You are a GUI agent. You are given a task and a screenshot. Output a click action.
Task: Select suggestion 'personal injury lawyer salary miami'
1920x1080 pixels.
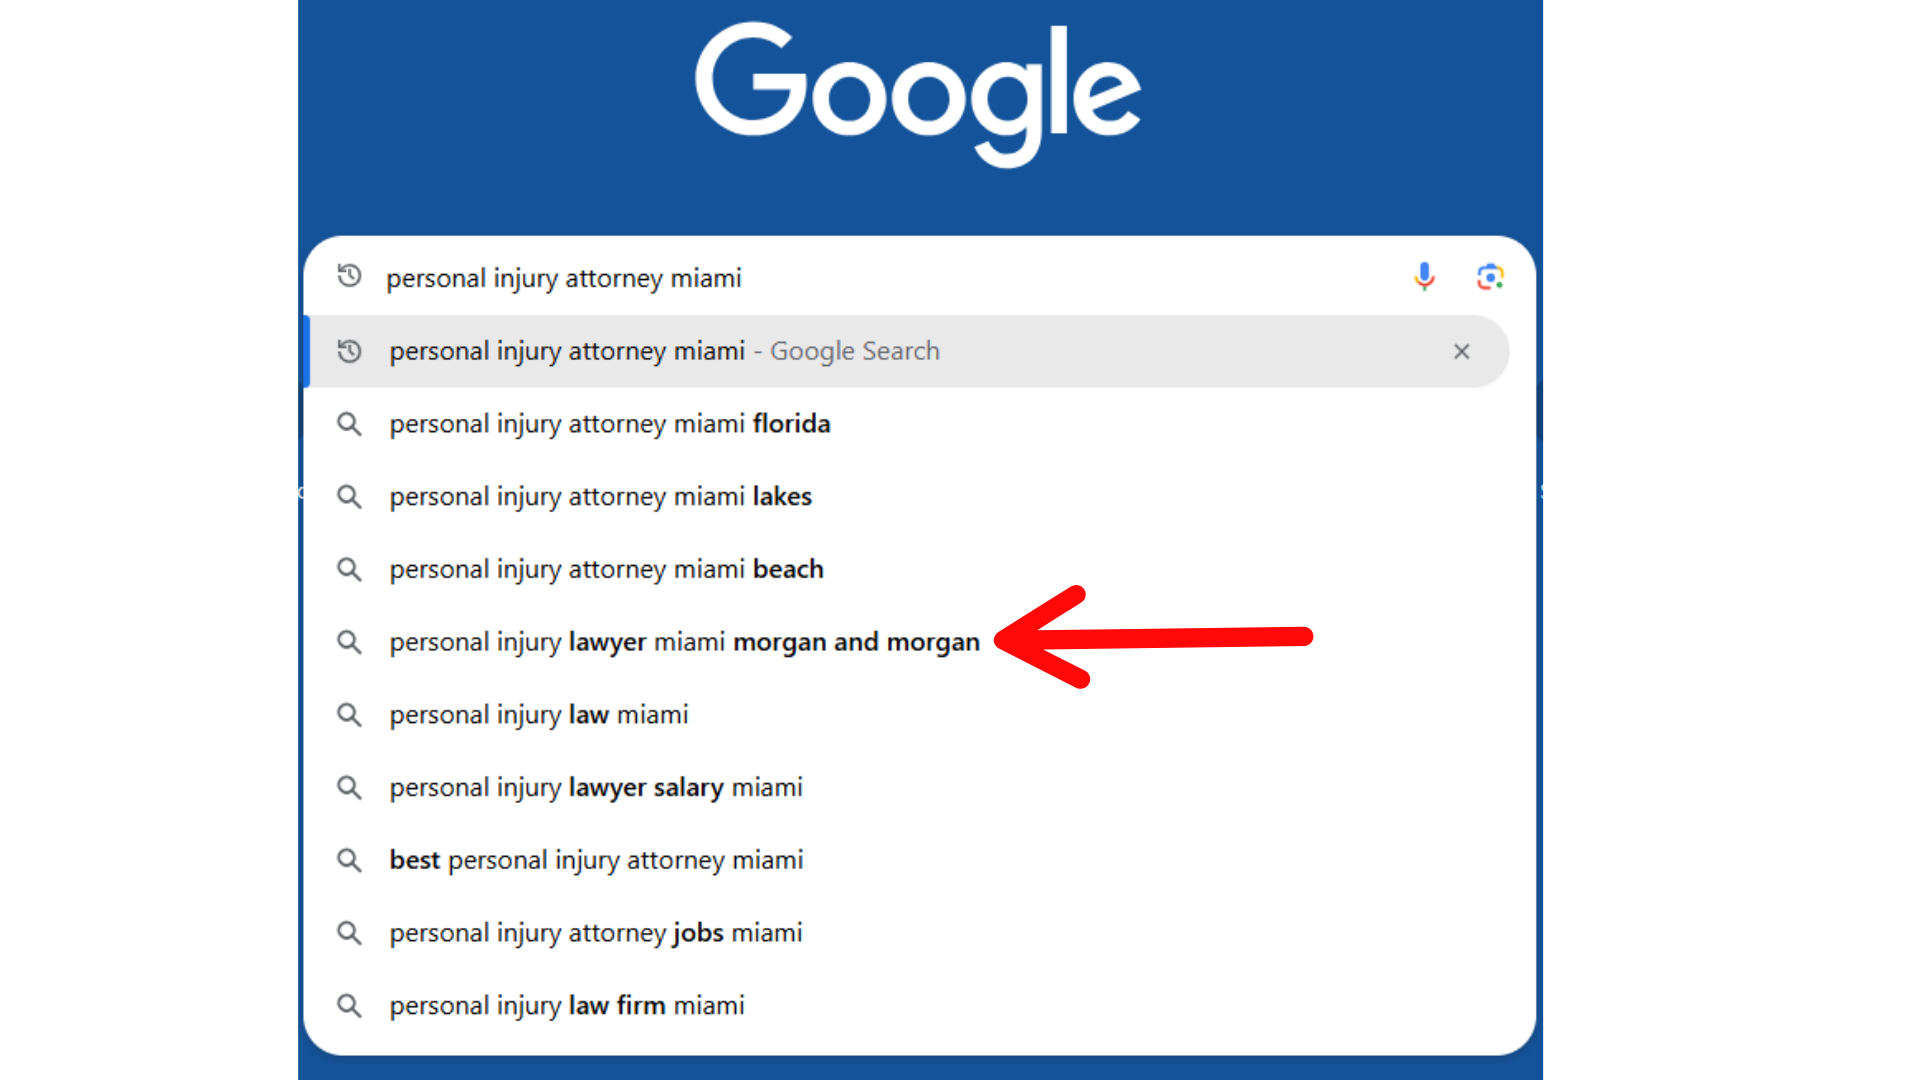(920, 788)
